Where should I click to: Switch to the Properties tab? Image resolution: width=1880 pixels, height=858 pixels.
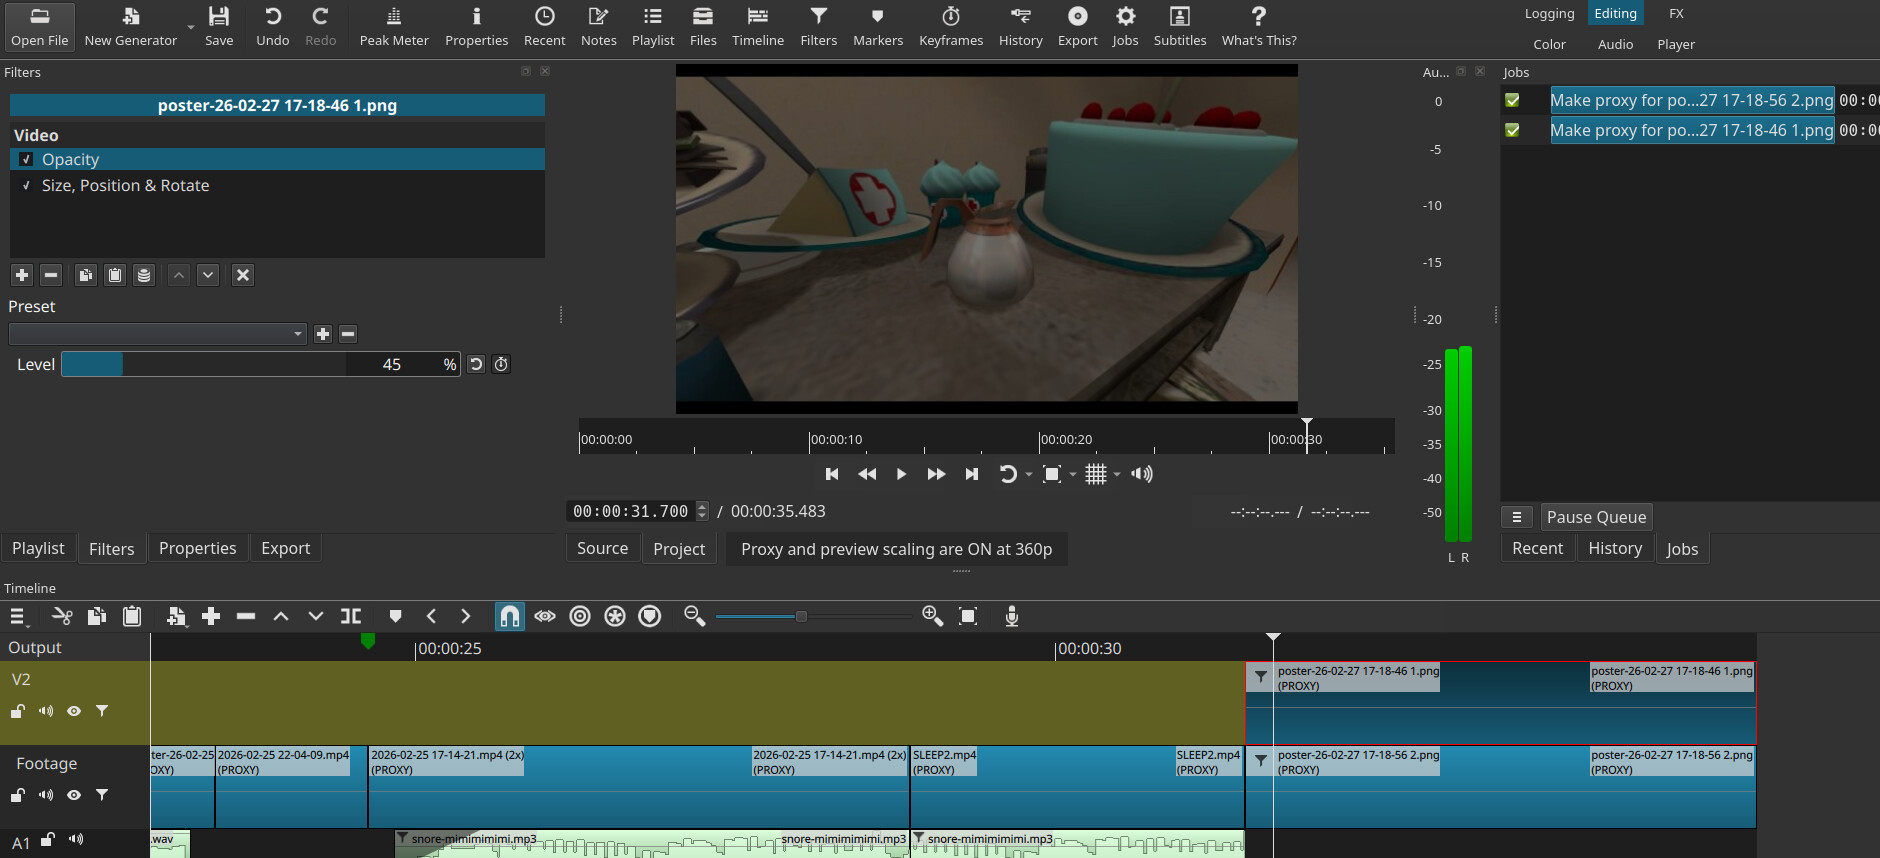197,548
